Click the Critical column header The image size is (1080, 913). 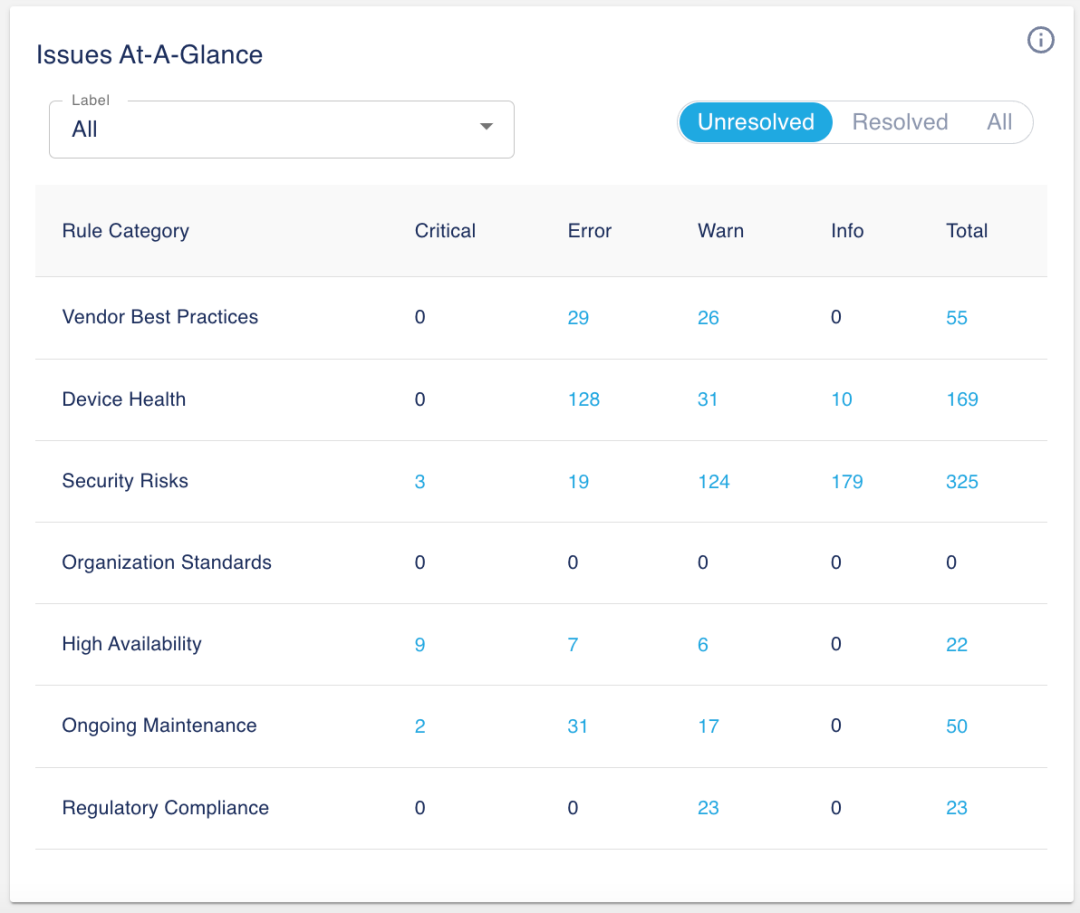coord(445,231)
